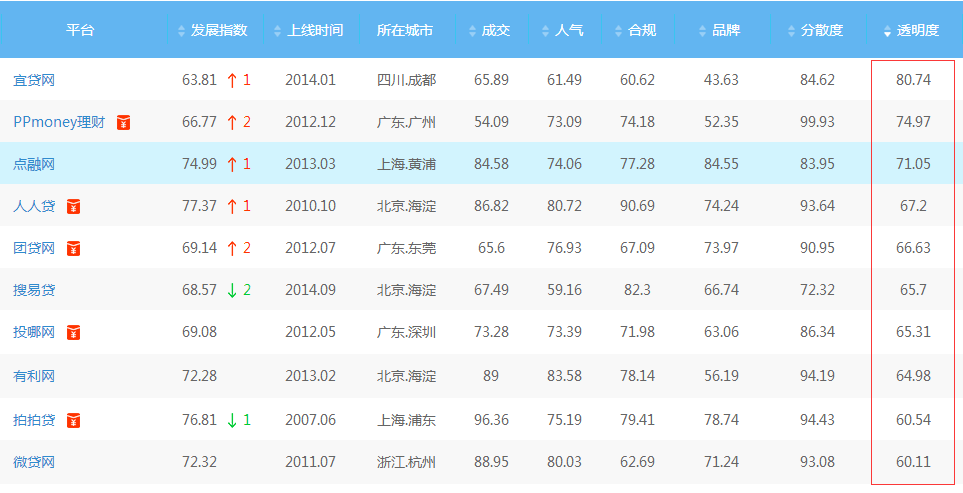Click the sort arrows icon beside 上线时间
The height and width of the screenshot is (493, 963).
pos(278,31)
